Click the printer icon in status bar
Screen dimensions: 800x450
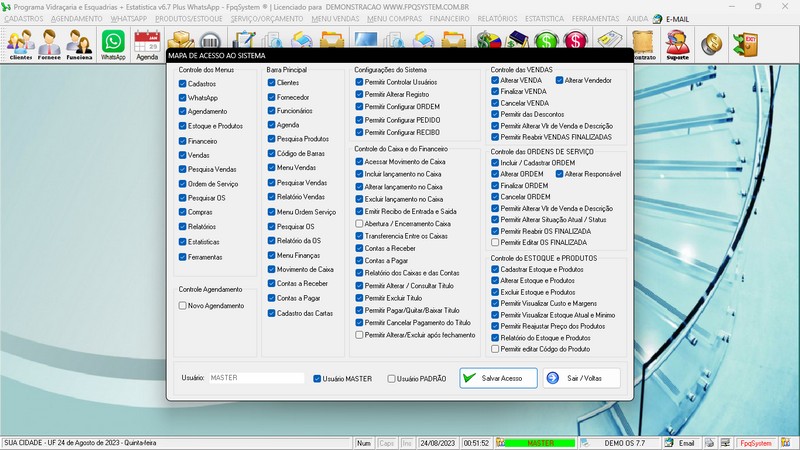tap(709, 443)
